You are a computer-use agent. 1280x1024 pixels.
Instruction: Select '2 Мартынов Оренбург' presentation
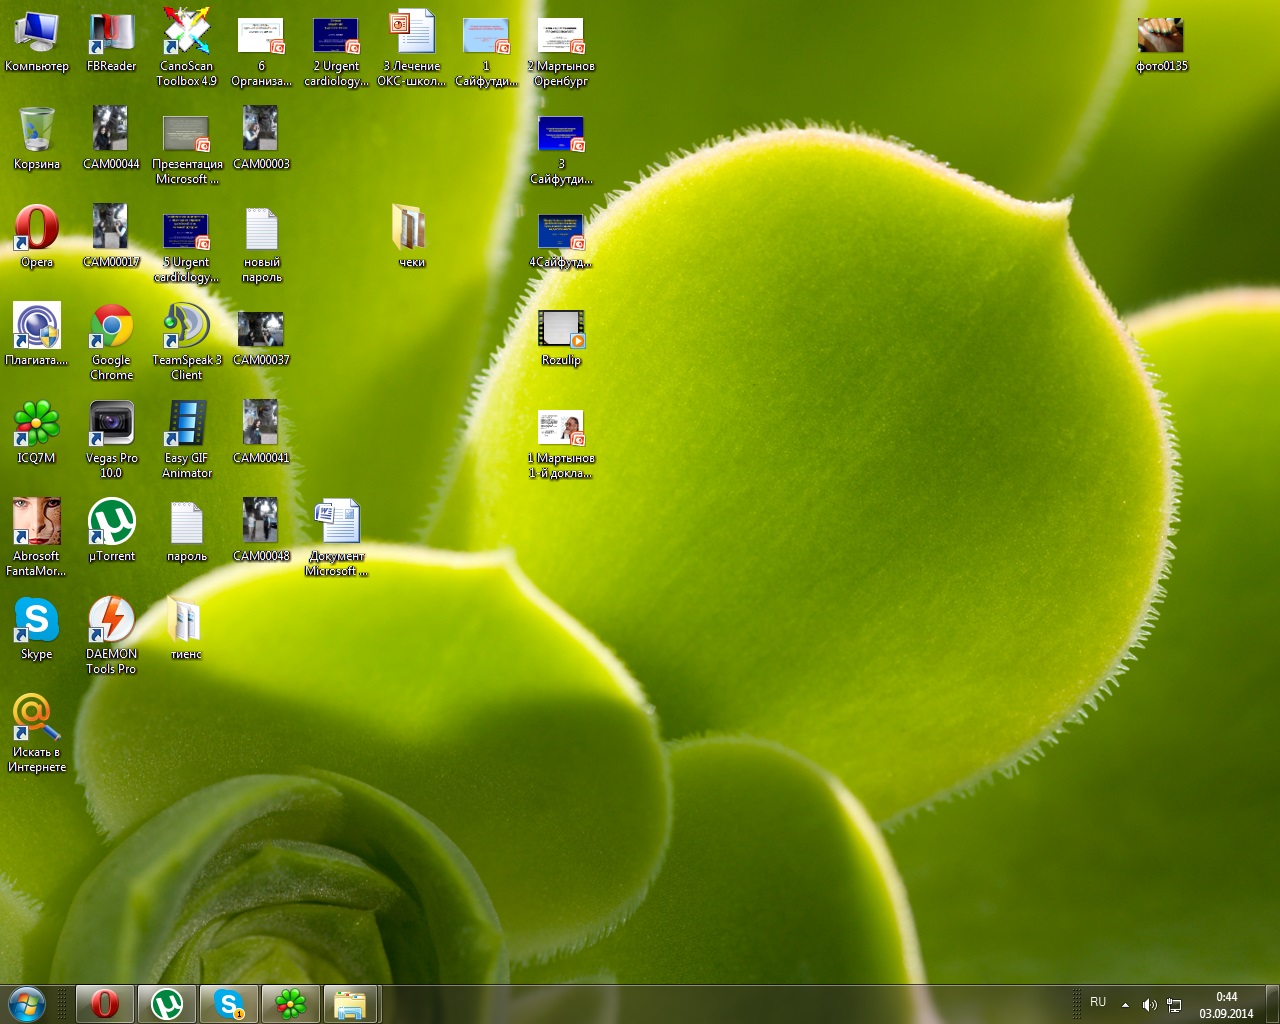(x=561, y=50)
